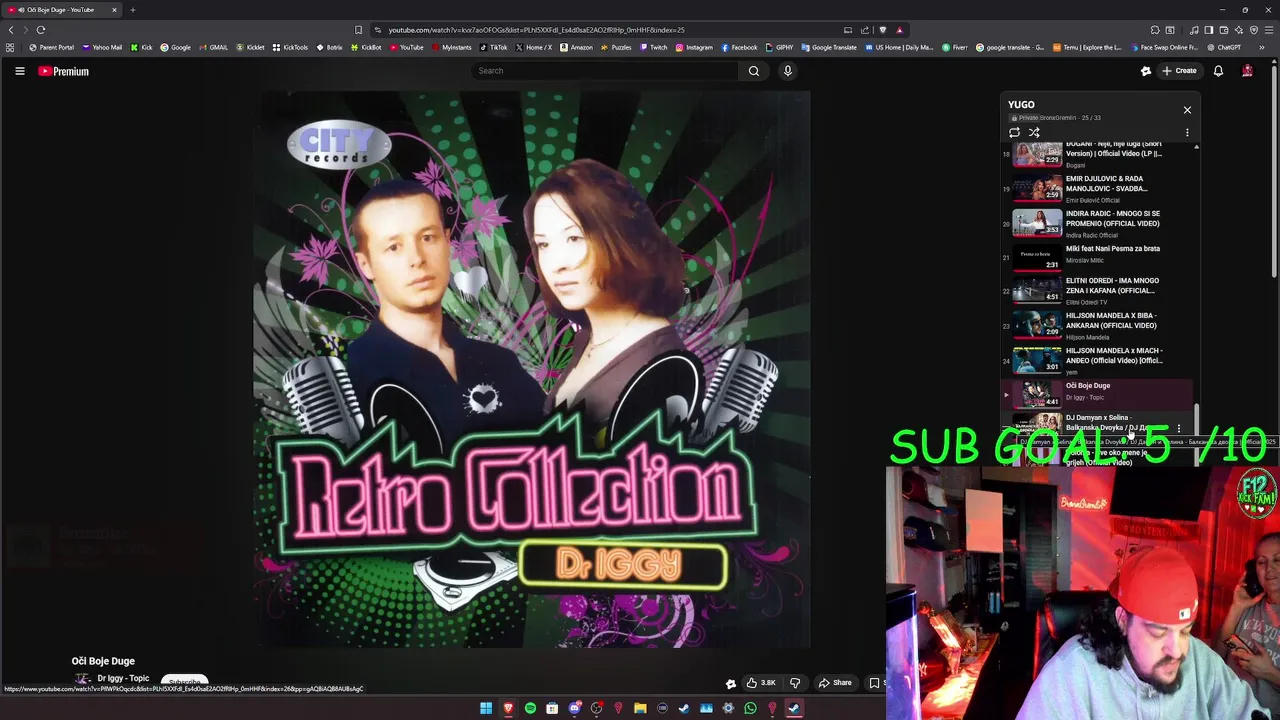The height and width of the screenshot is (720, 1280).
Task: Show more bookmarks overflow chevron
Action: pos(1262,47)
